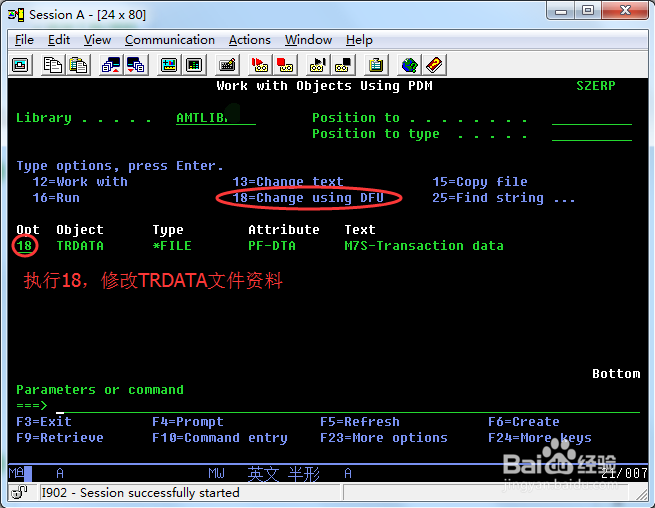Open the File menu
The image size is (655, 508).
tap(24, 40)
